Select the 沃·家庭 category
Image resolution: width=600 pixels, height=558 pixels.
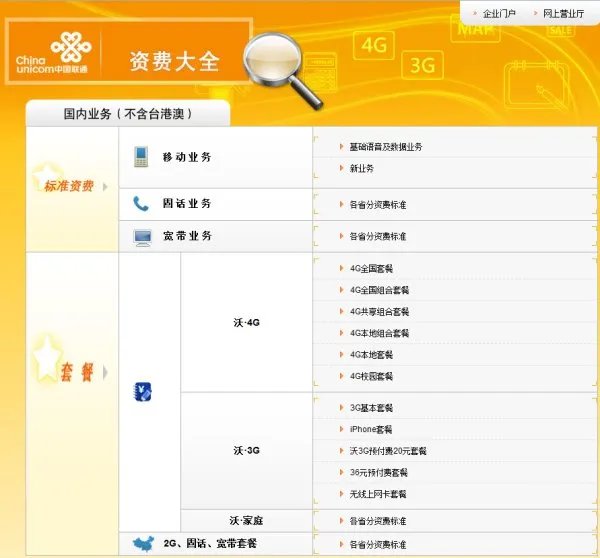(246, 520)
